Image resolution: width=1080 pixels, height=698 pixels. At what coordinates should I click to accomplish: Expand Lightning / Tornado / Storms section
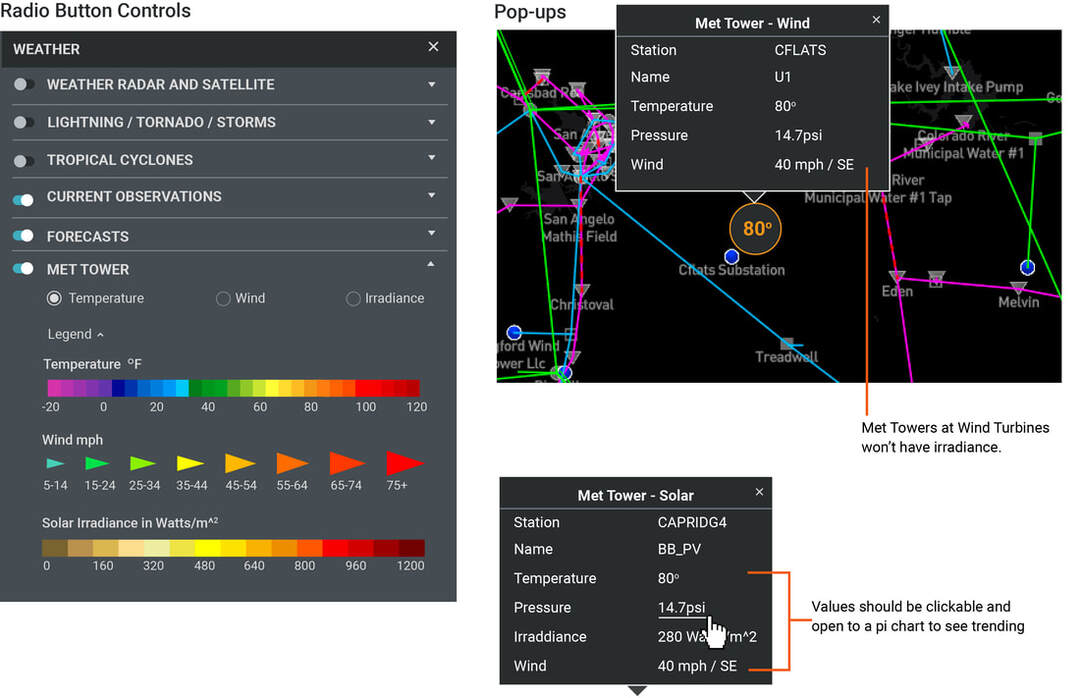[x=432, y=122]
